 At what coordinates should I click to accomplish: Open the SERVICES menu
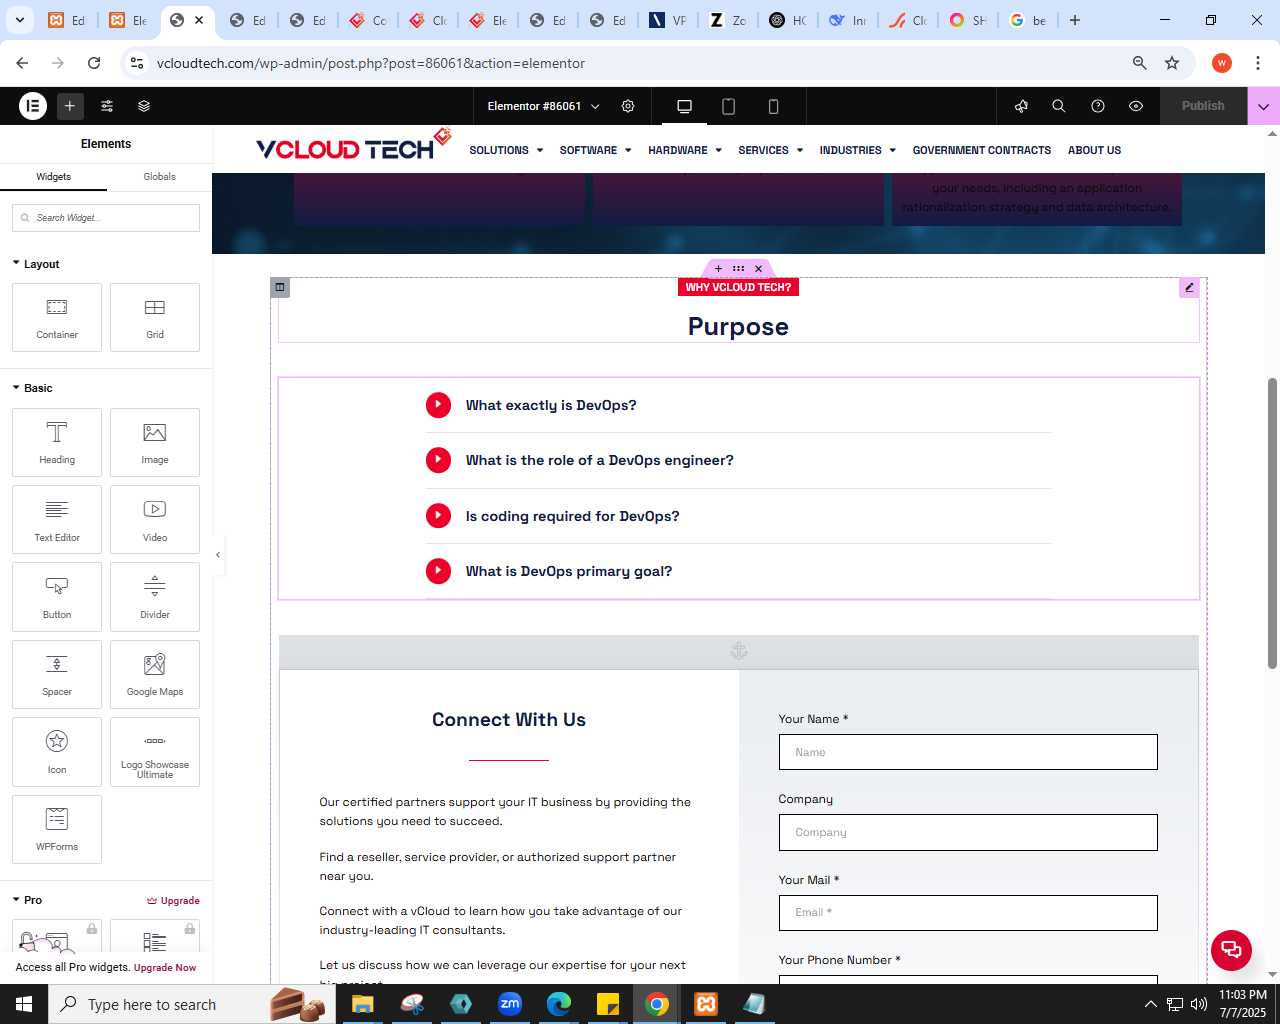(770, 150)
